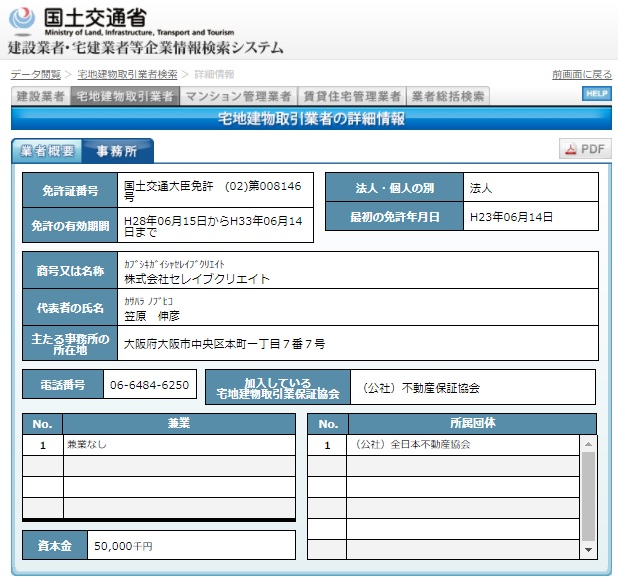Click the 免許証番号 header cell
This screenshot has height=581, width=618.
(x=70, y=190)
